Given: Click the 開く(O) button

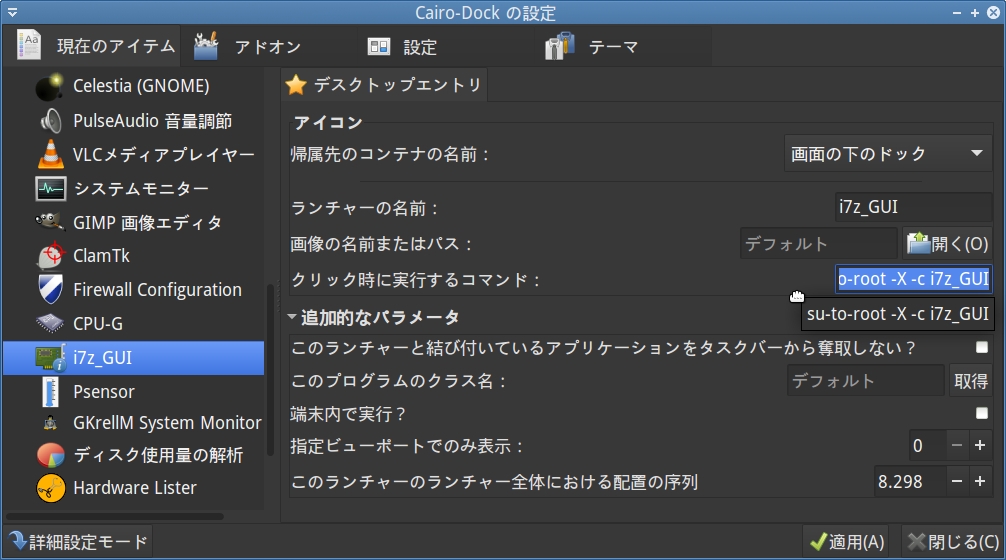Looking at the screenshot, I should tap(948, 244).
